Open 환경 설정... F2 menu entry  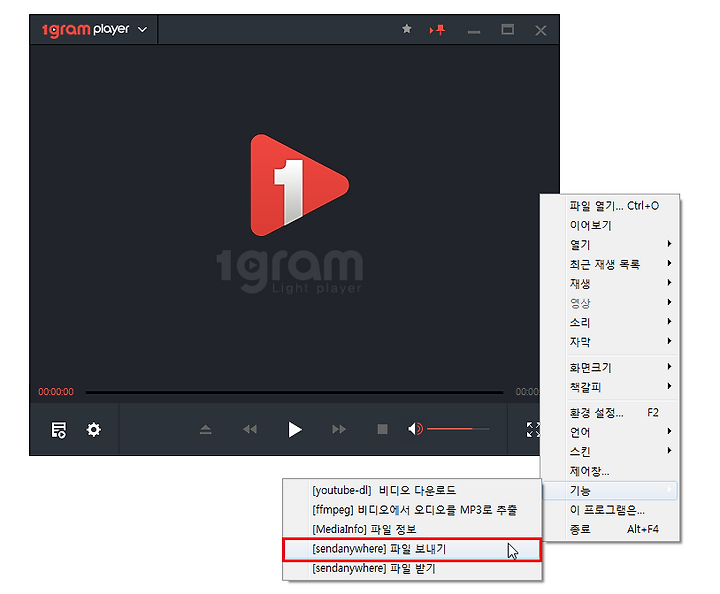point(610,413)
